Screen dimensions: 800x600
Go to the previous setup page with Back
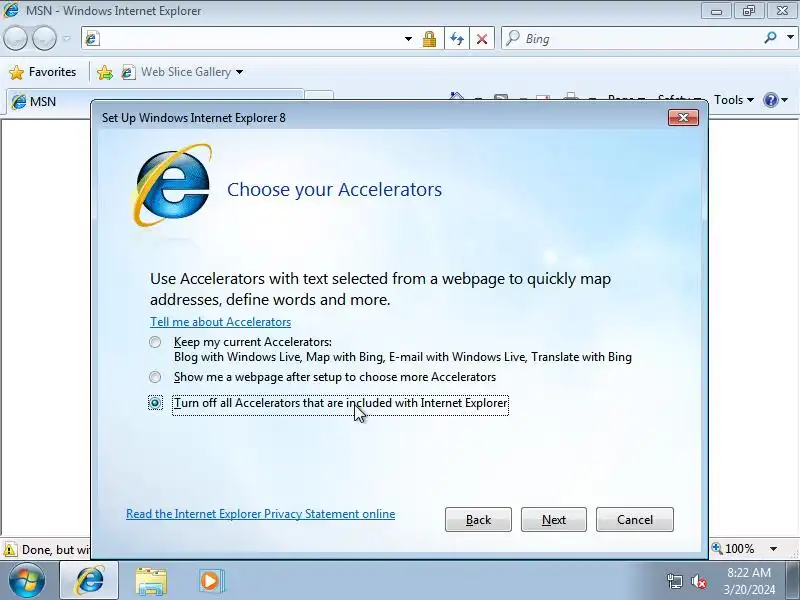[x=478, y=519]
